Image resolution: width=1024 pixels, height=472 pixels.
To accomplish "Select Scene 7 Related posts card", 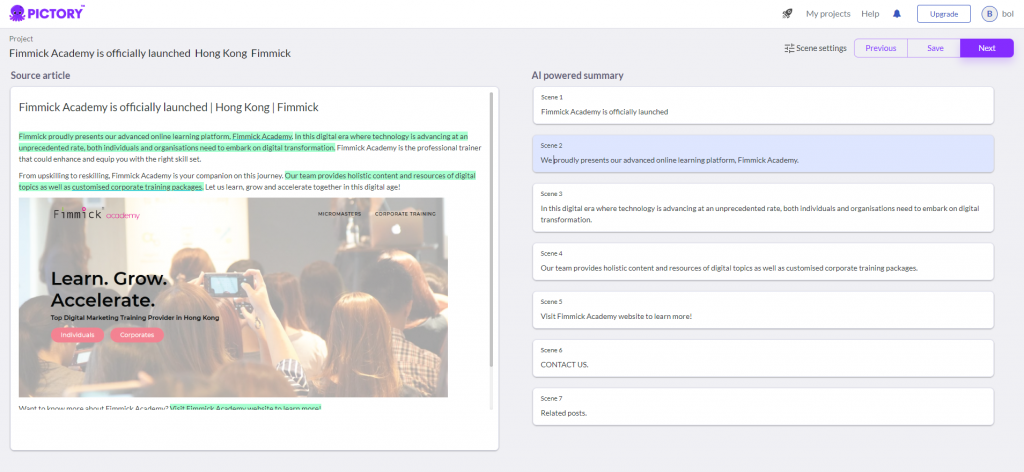I will click(763, 407).
